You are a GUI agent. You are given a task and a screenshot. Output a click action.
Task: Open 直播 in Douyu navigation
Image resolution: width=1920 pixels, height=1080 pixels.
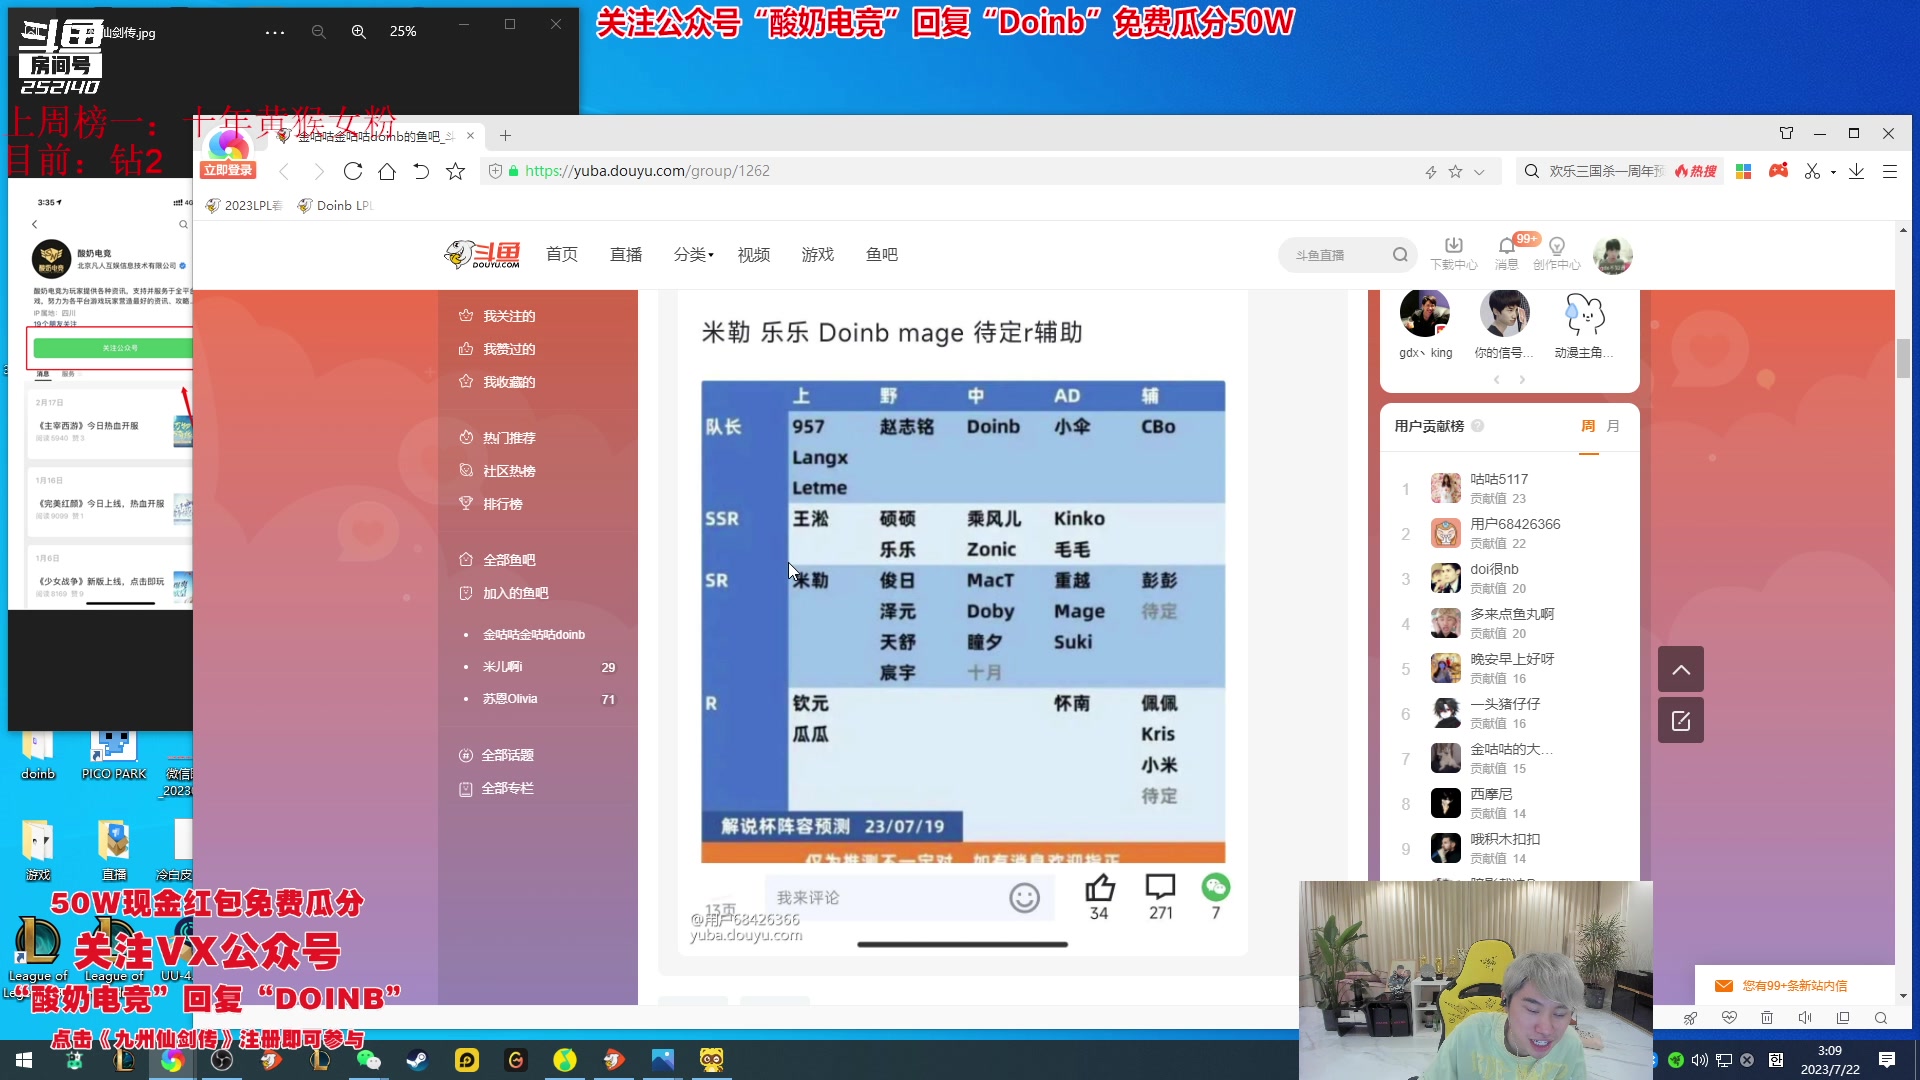[626, 255]
